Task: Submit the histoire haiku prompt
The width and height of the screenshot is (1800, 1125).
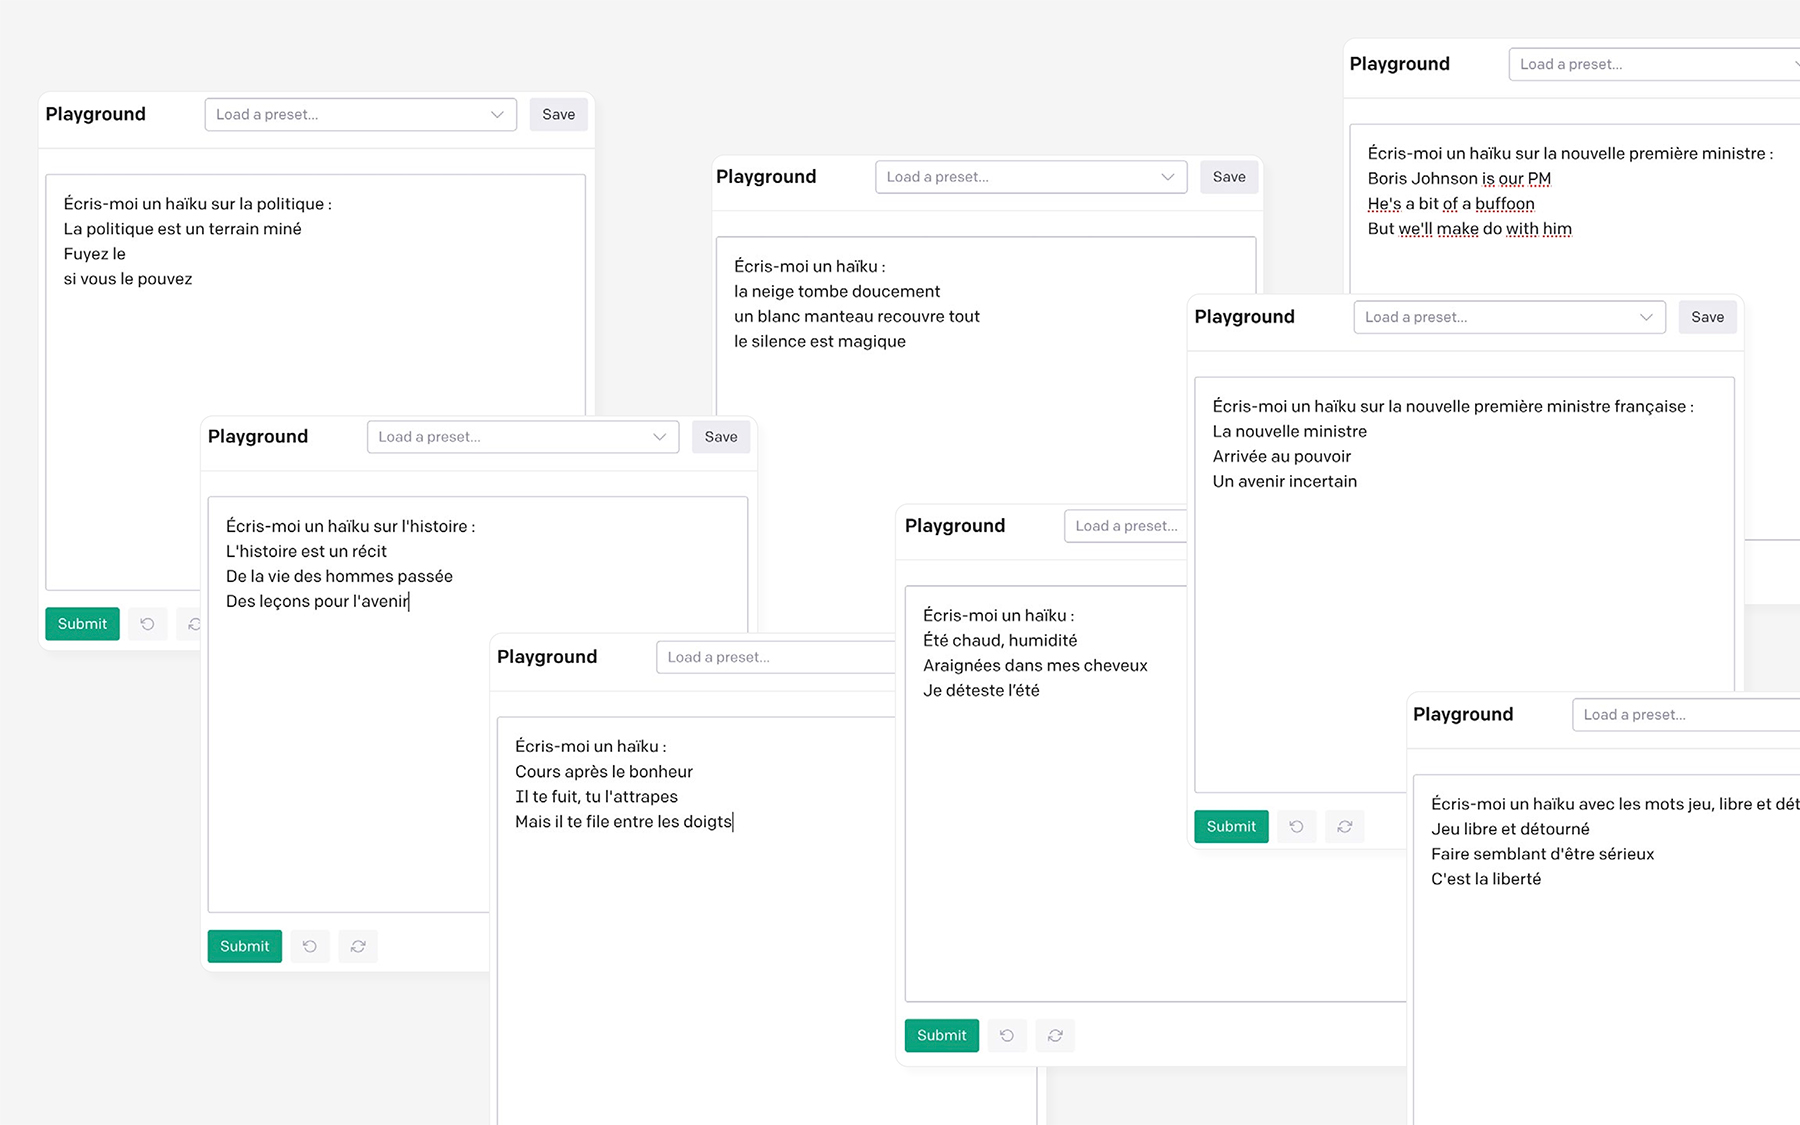Action: (244, 946)
